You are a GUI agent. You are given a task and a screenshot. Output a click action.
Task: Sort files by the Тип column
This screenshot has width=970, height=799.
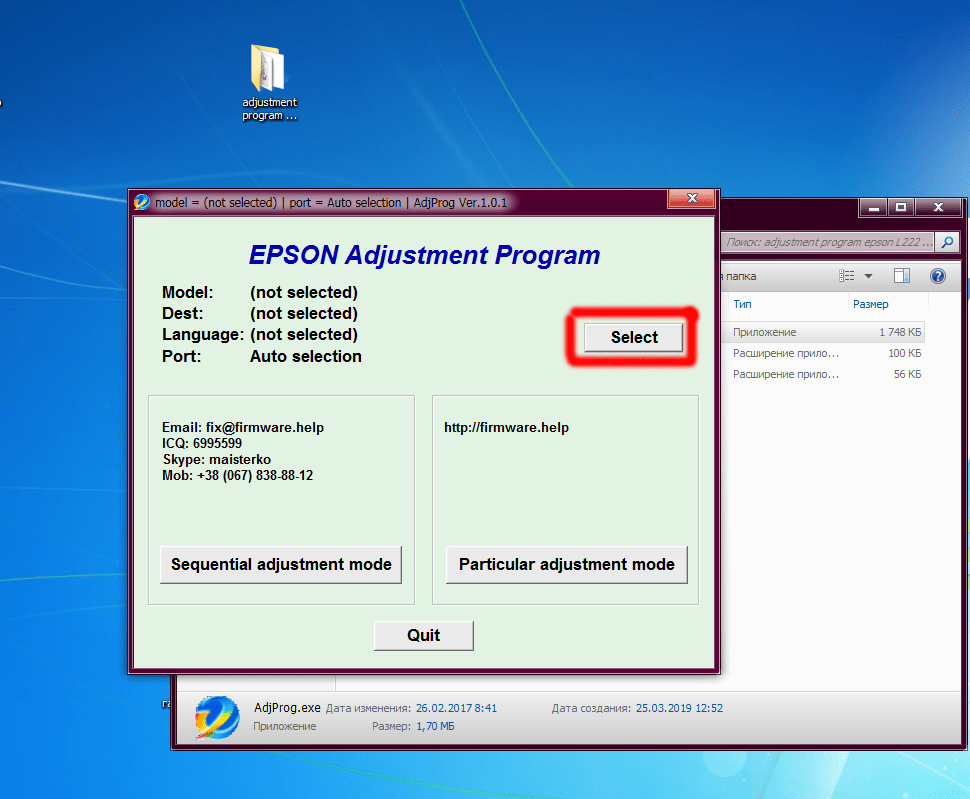click(742, 303)
